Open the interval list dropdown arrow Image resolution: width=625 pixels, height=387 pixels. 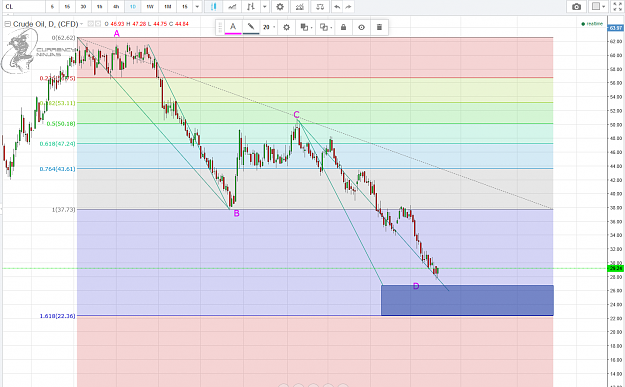point(197,7)
